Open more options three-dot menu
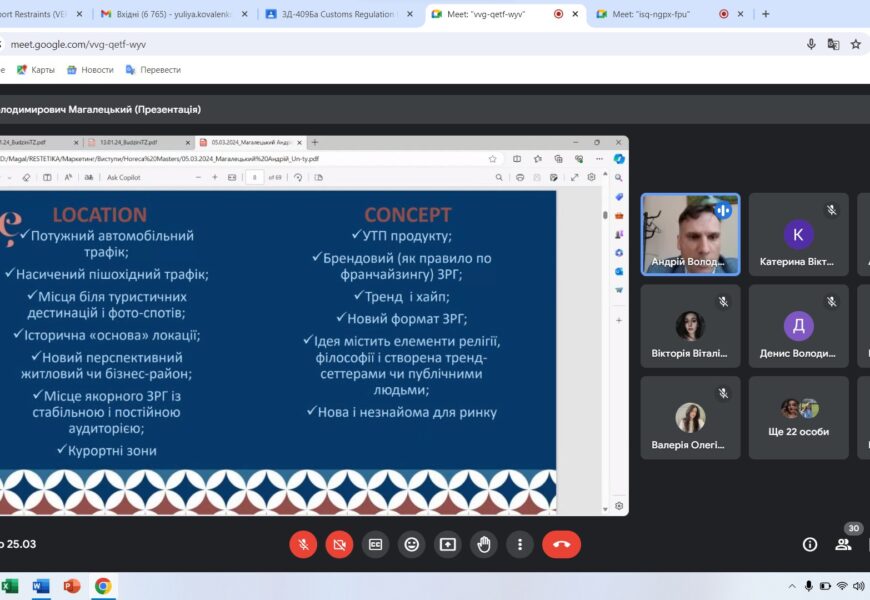 (520, 544)
